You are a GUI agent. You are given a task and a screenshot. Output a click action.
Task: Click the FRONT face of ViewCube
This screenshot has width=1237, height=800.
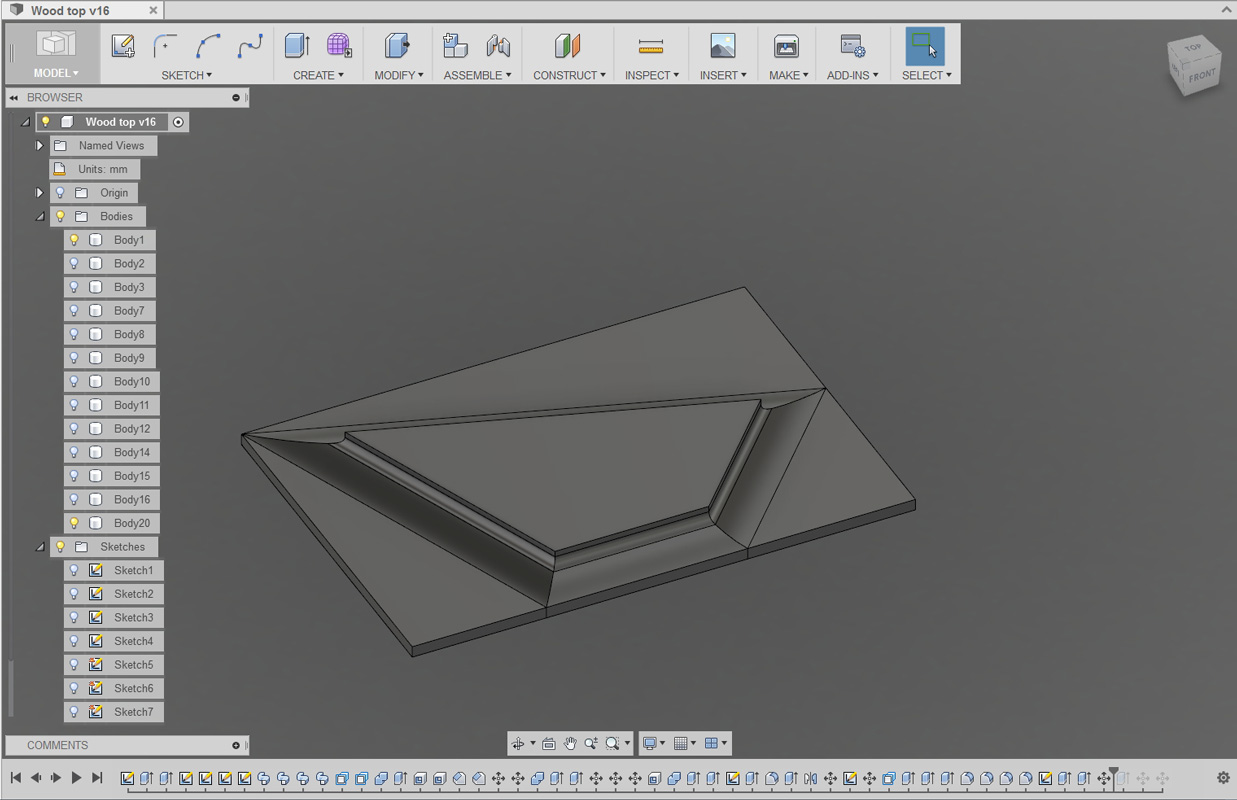tap(1202, 75)
